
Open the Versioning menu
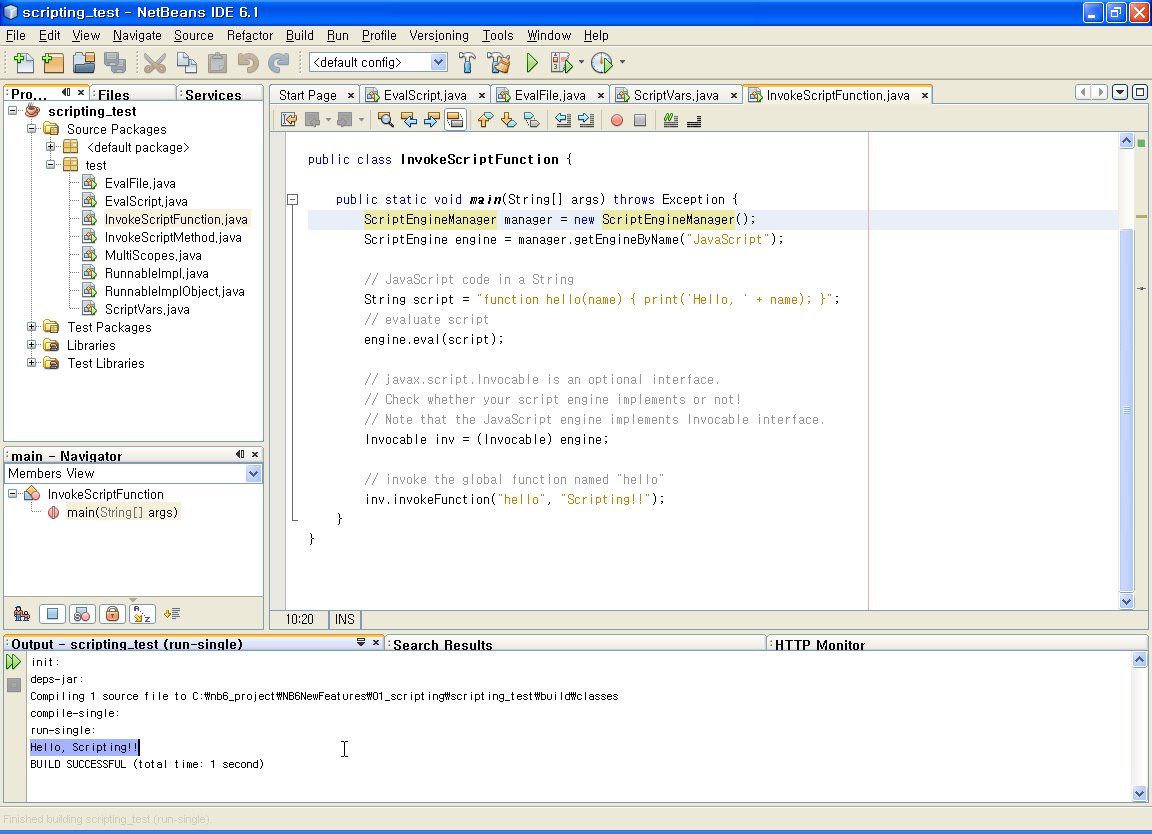pos(439,35)
